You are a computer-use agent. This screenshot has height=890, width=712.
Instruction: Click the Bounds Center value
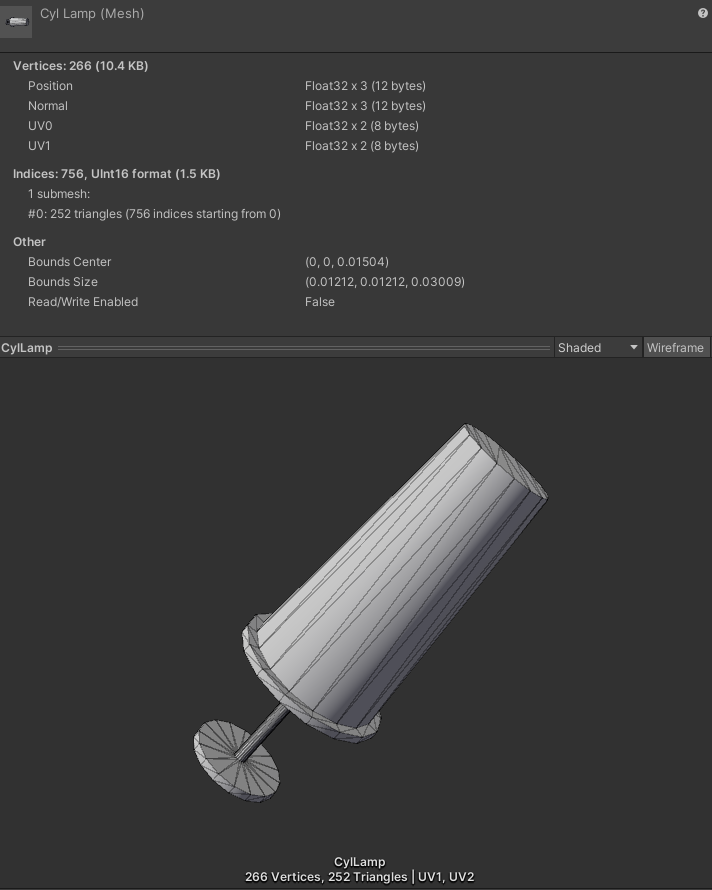coord(346,262)
